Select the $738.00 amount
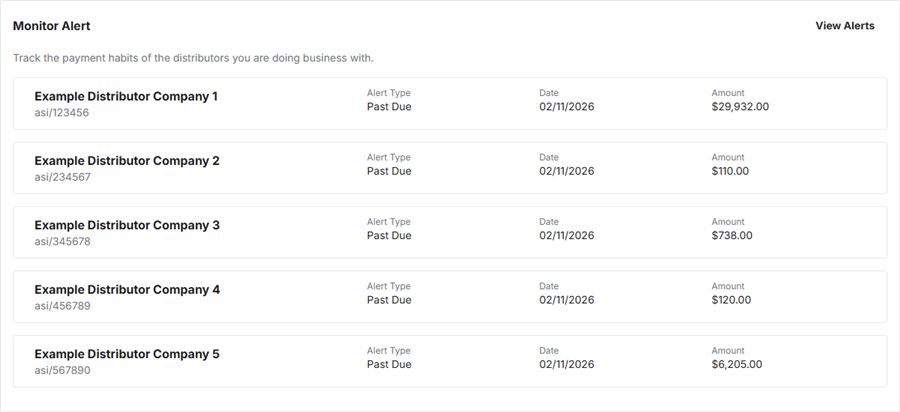The image size is (900, 412). (732, 236)
